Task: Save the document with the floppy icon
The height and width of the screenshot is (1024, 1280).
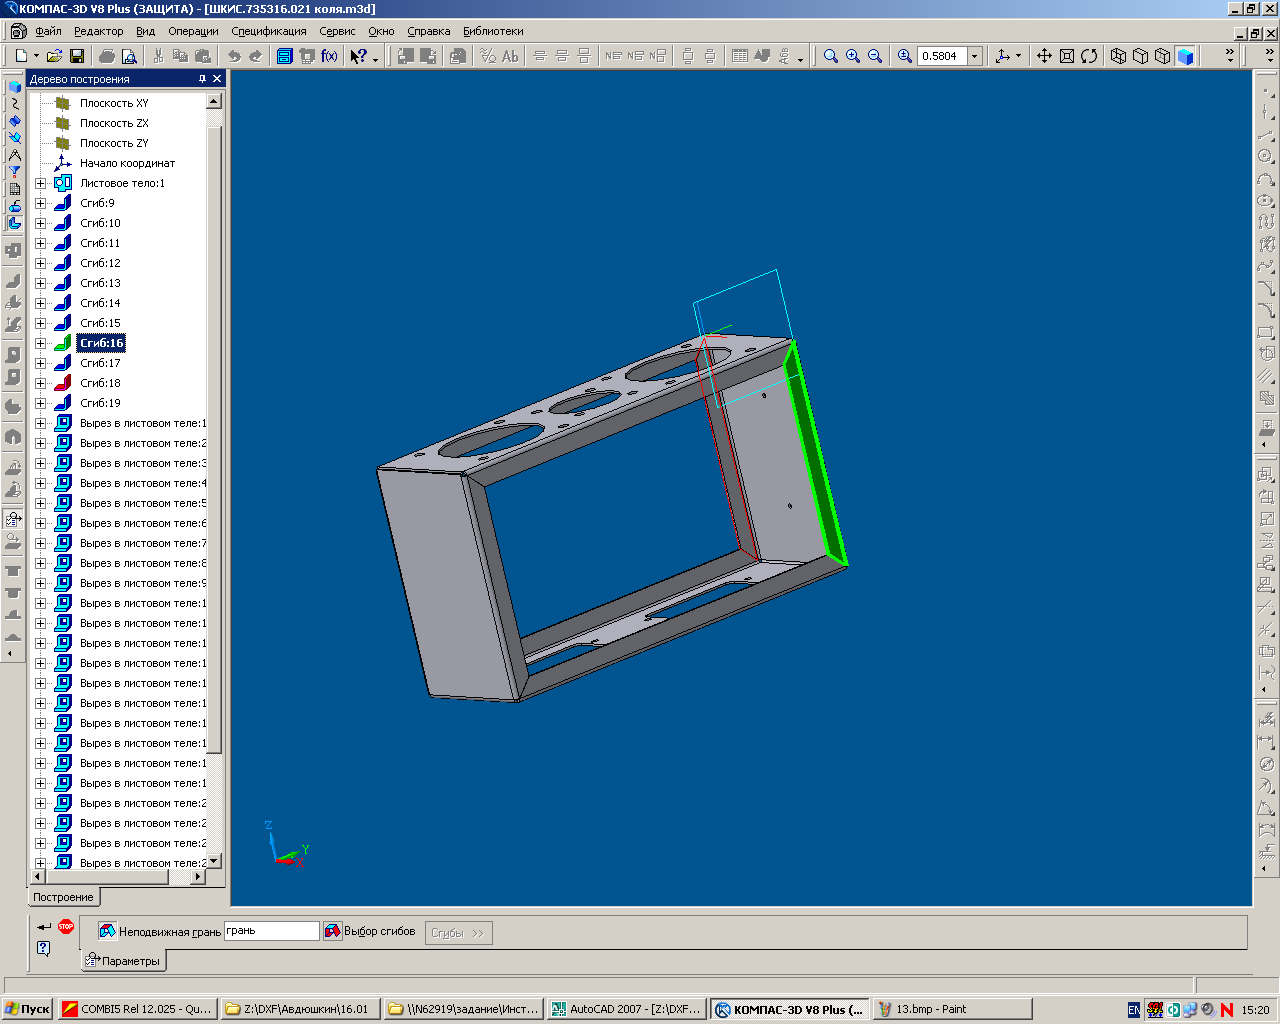Action: 76,56
